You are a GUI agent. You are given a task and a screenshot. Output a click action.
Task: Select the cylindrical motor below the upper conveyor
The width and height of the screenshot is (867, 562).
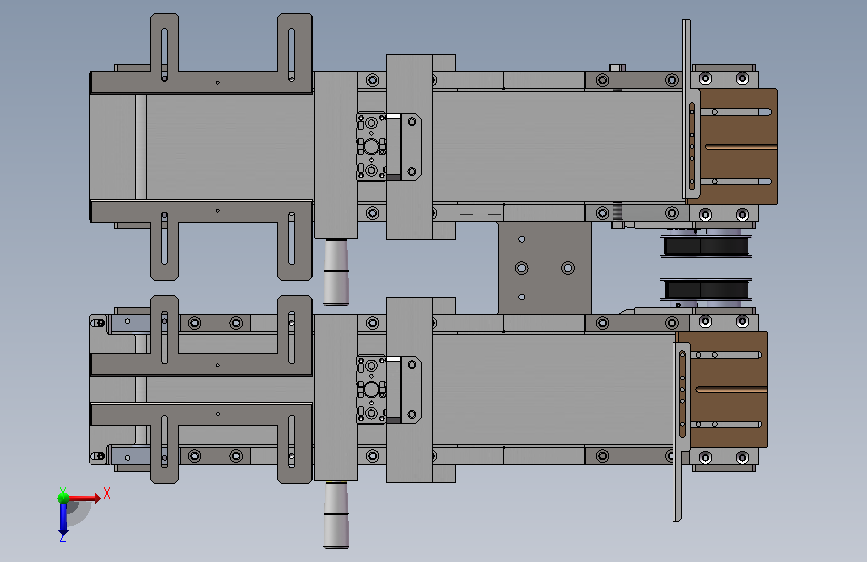(336, 272)
